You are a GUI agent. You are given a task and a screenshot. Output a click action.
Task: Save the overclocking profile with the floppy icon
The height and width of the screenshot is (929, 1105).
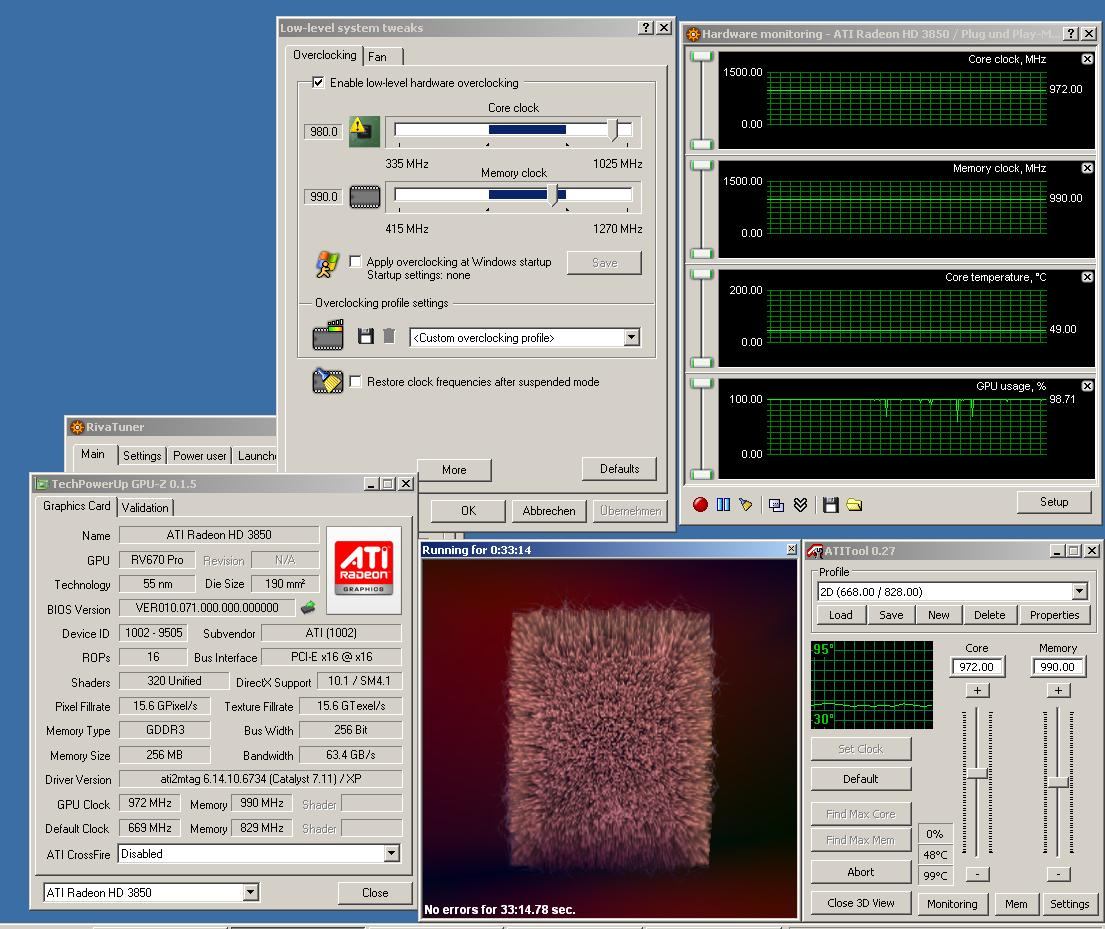point(365,336)
